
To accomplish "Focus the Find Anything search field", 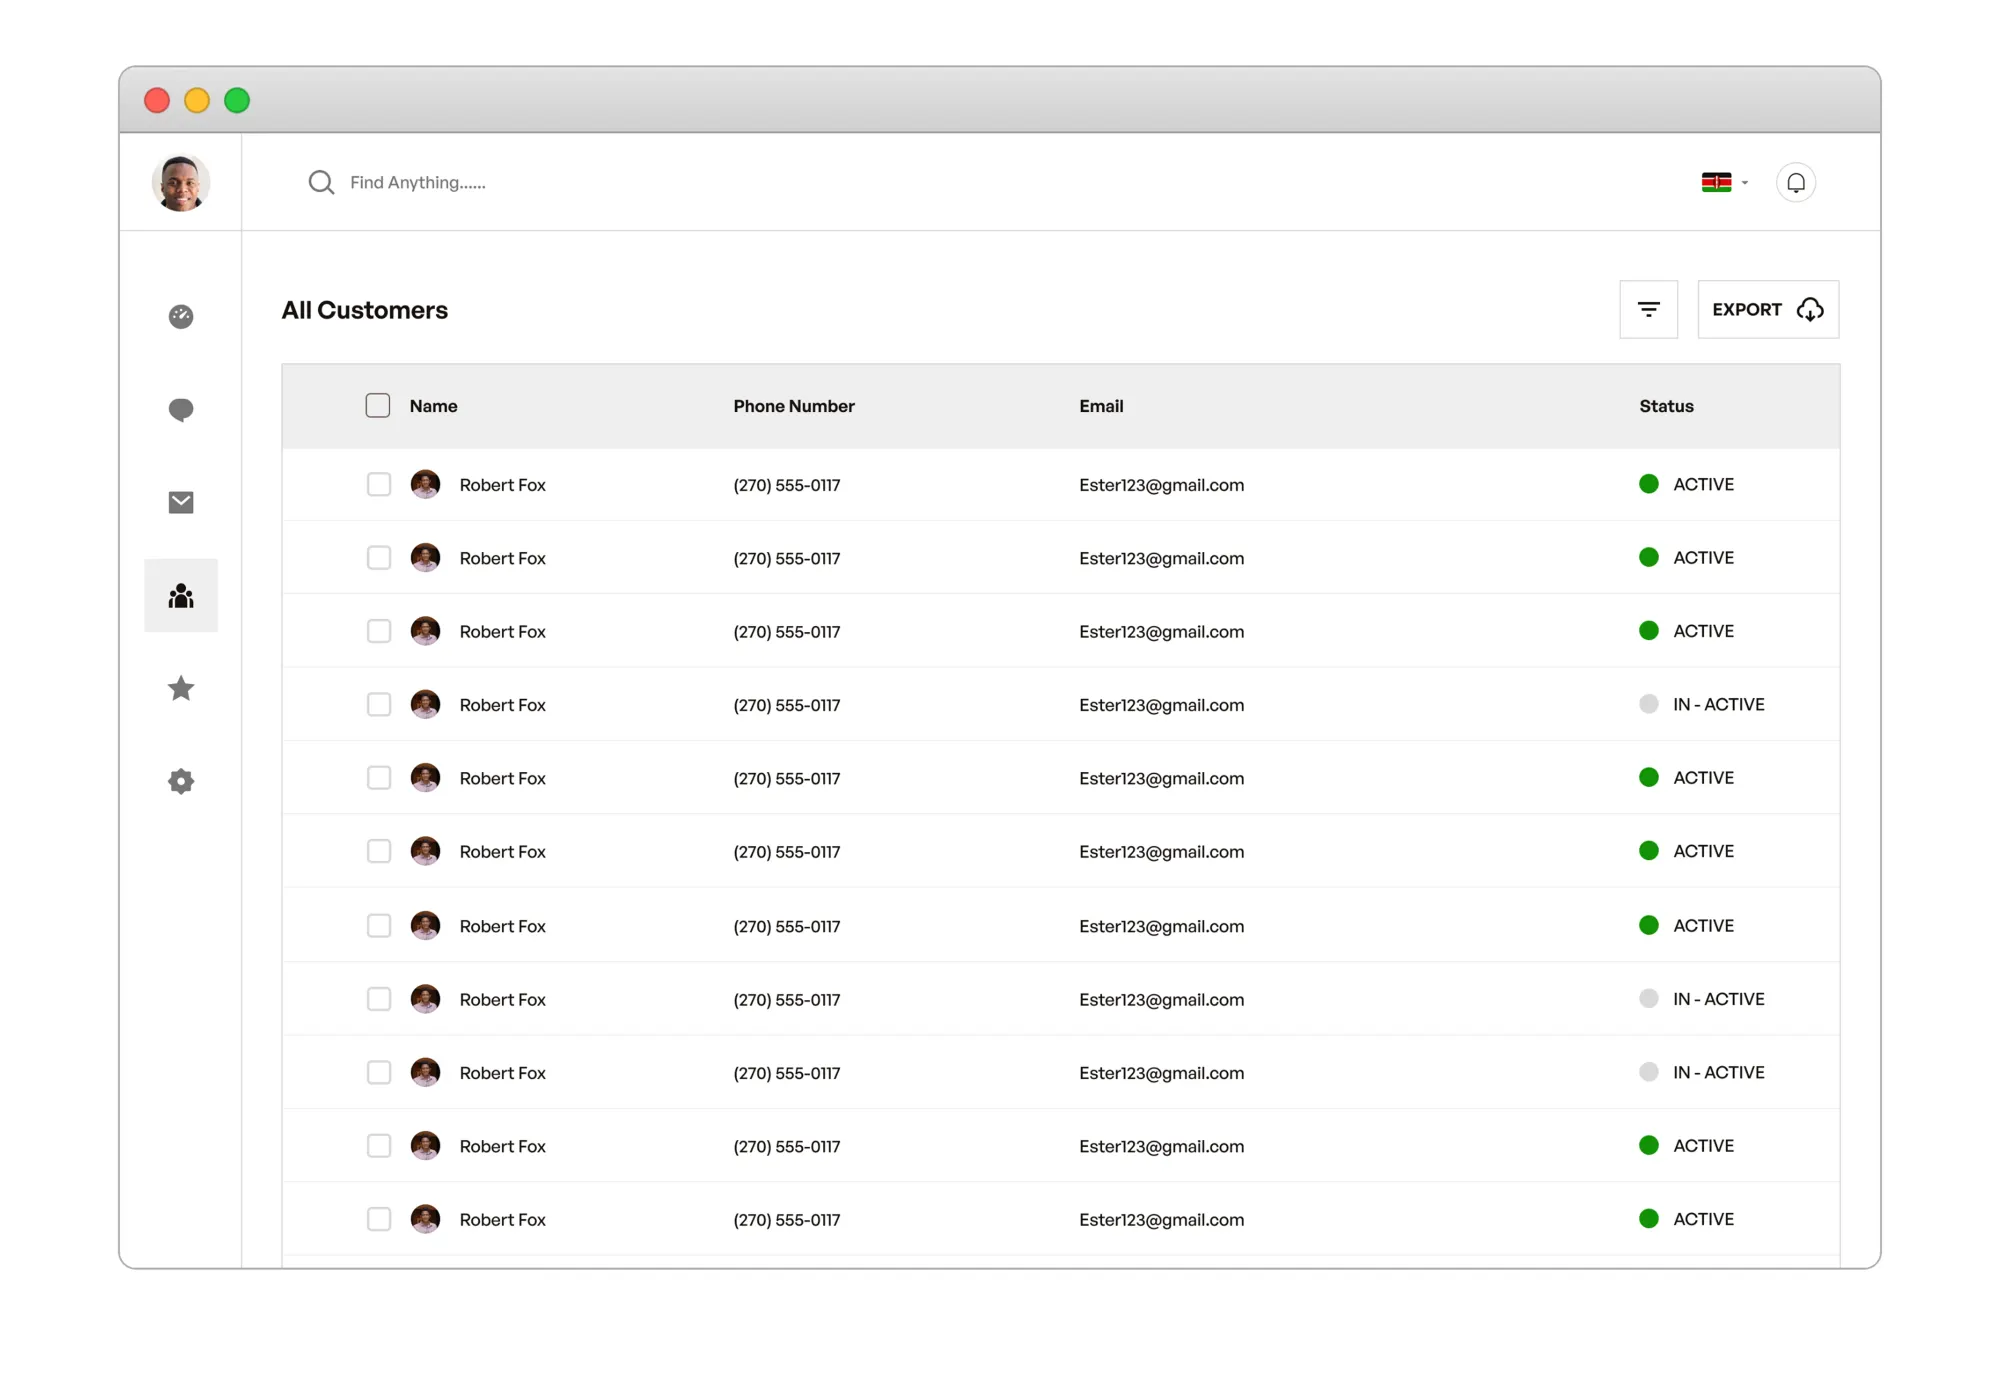I will coord(418,183).
